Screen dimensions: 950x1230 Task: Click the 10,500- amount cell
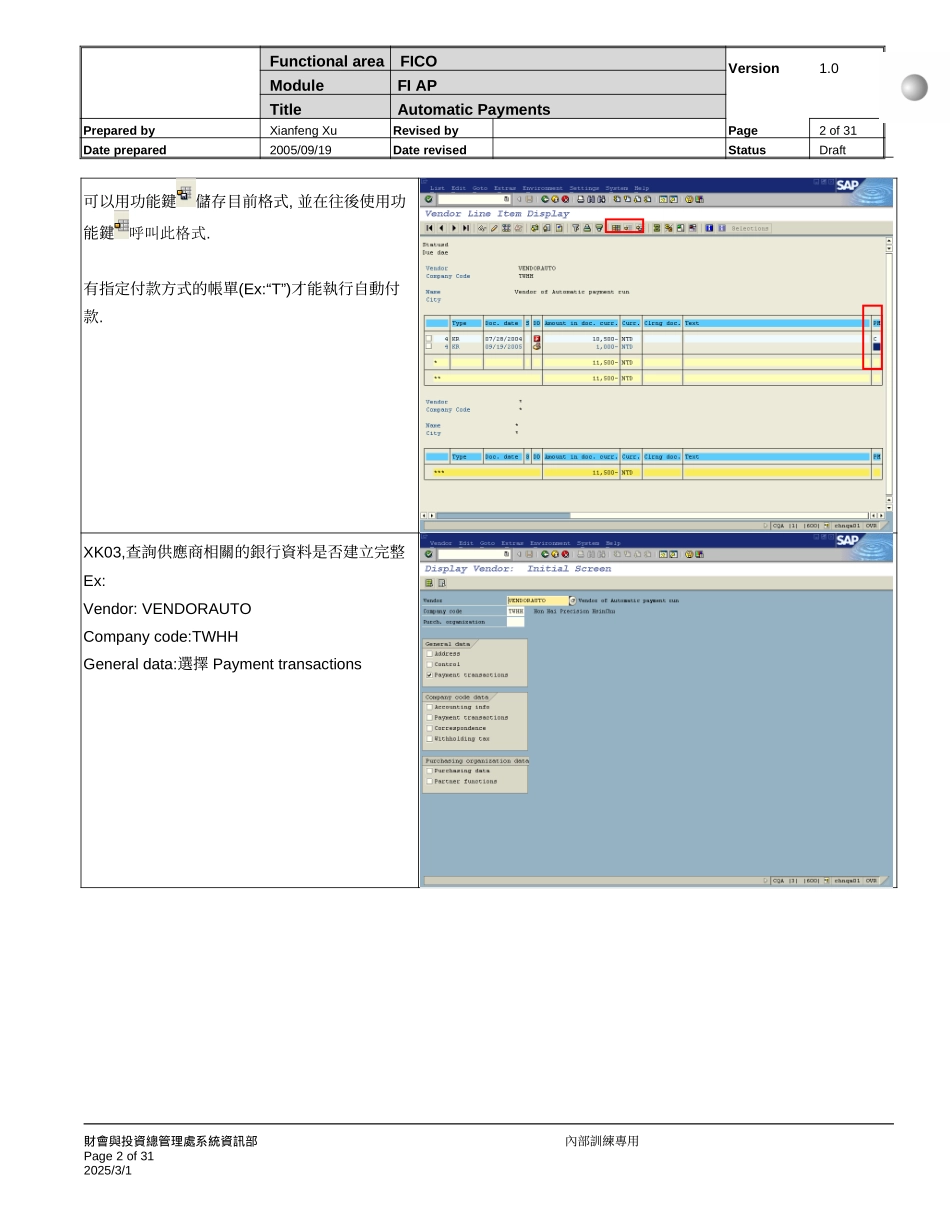coord(581,339)
